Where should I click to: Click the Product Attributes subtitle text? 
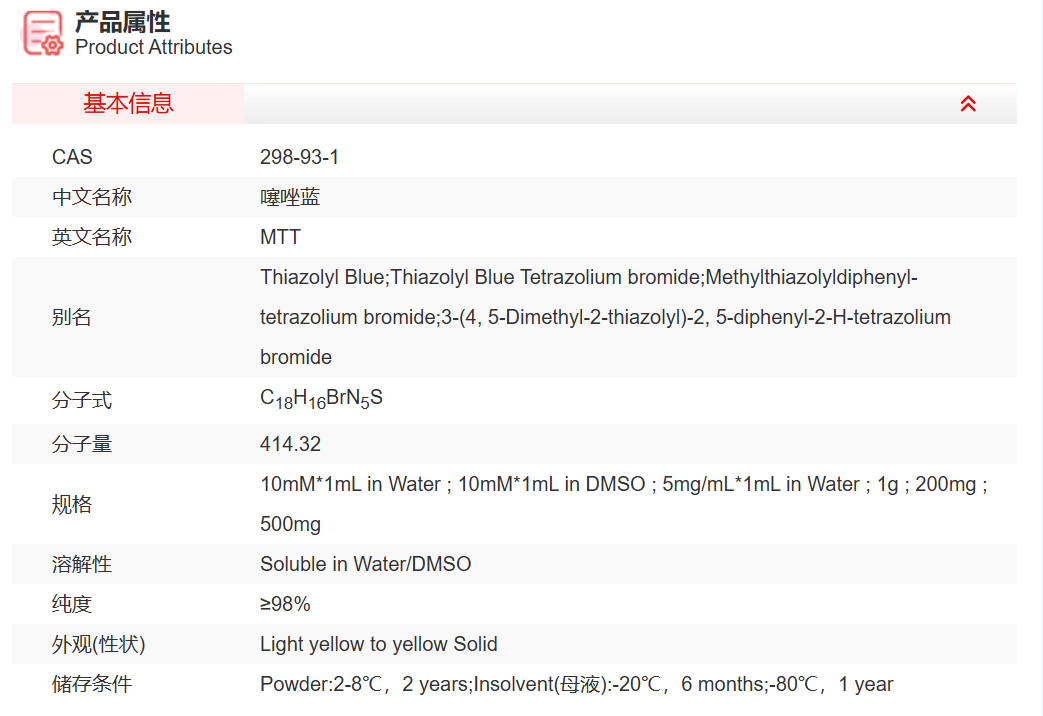tap(153, 47)
